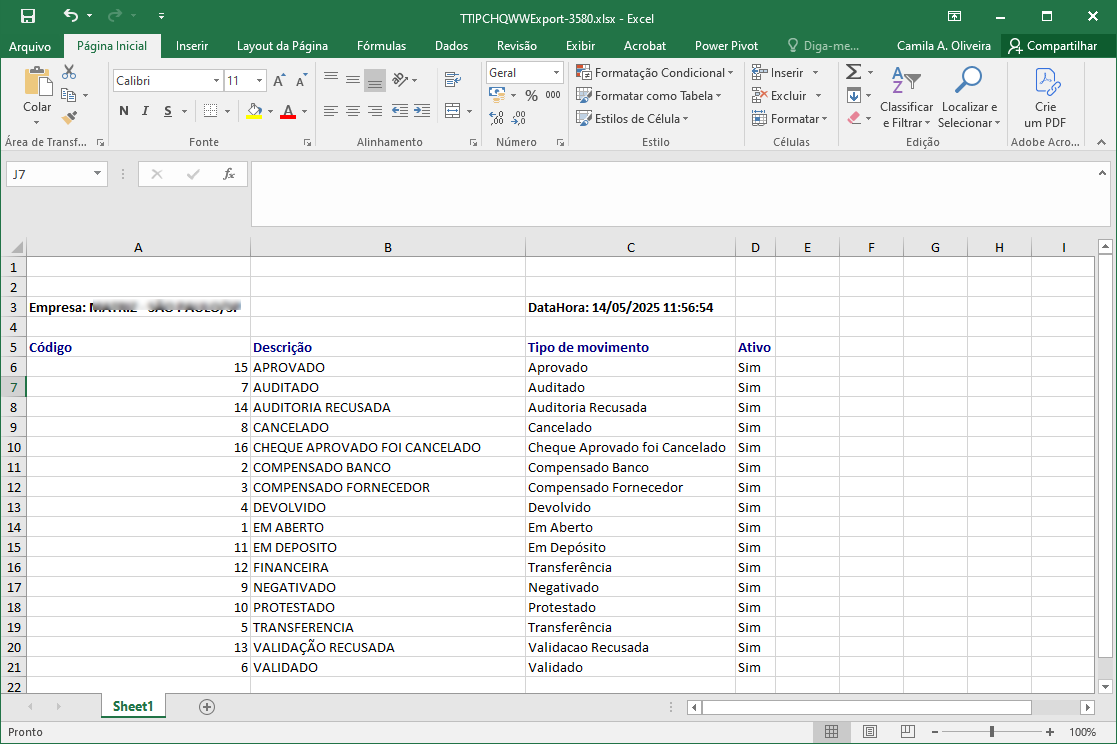
Task: Click the Compartilhar button
Action: (1053, 46)
